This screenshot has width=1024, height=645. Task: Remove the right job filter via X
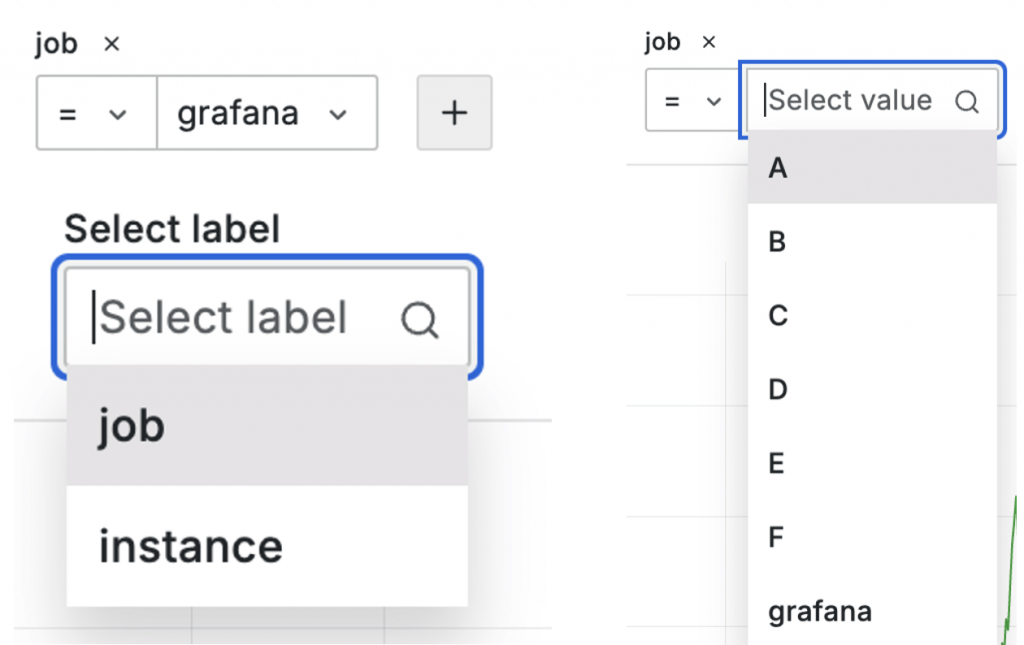709,42
